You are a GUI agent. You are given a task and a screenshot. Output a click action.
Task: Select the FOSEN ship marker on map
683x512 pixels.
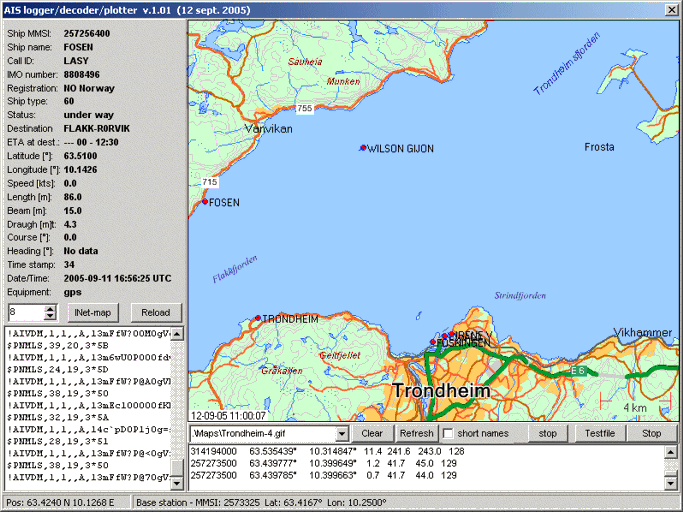tap(205, 202)
